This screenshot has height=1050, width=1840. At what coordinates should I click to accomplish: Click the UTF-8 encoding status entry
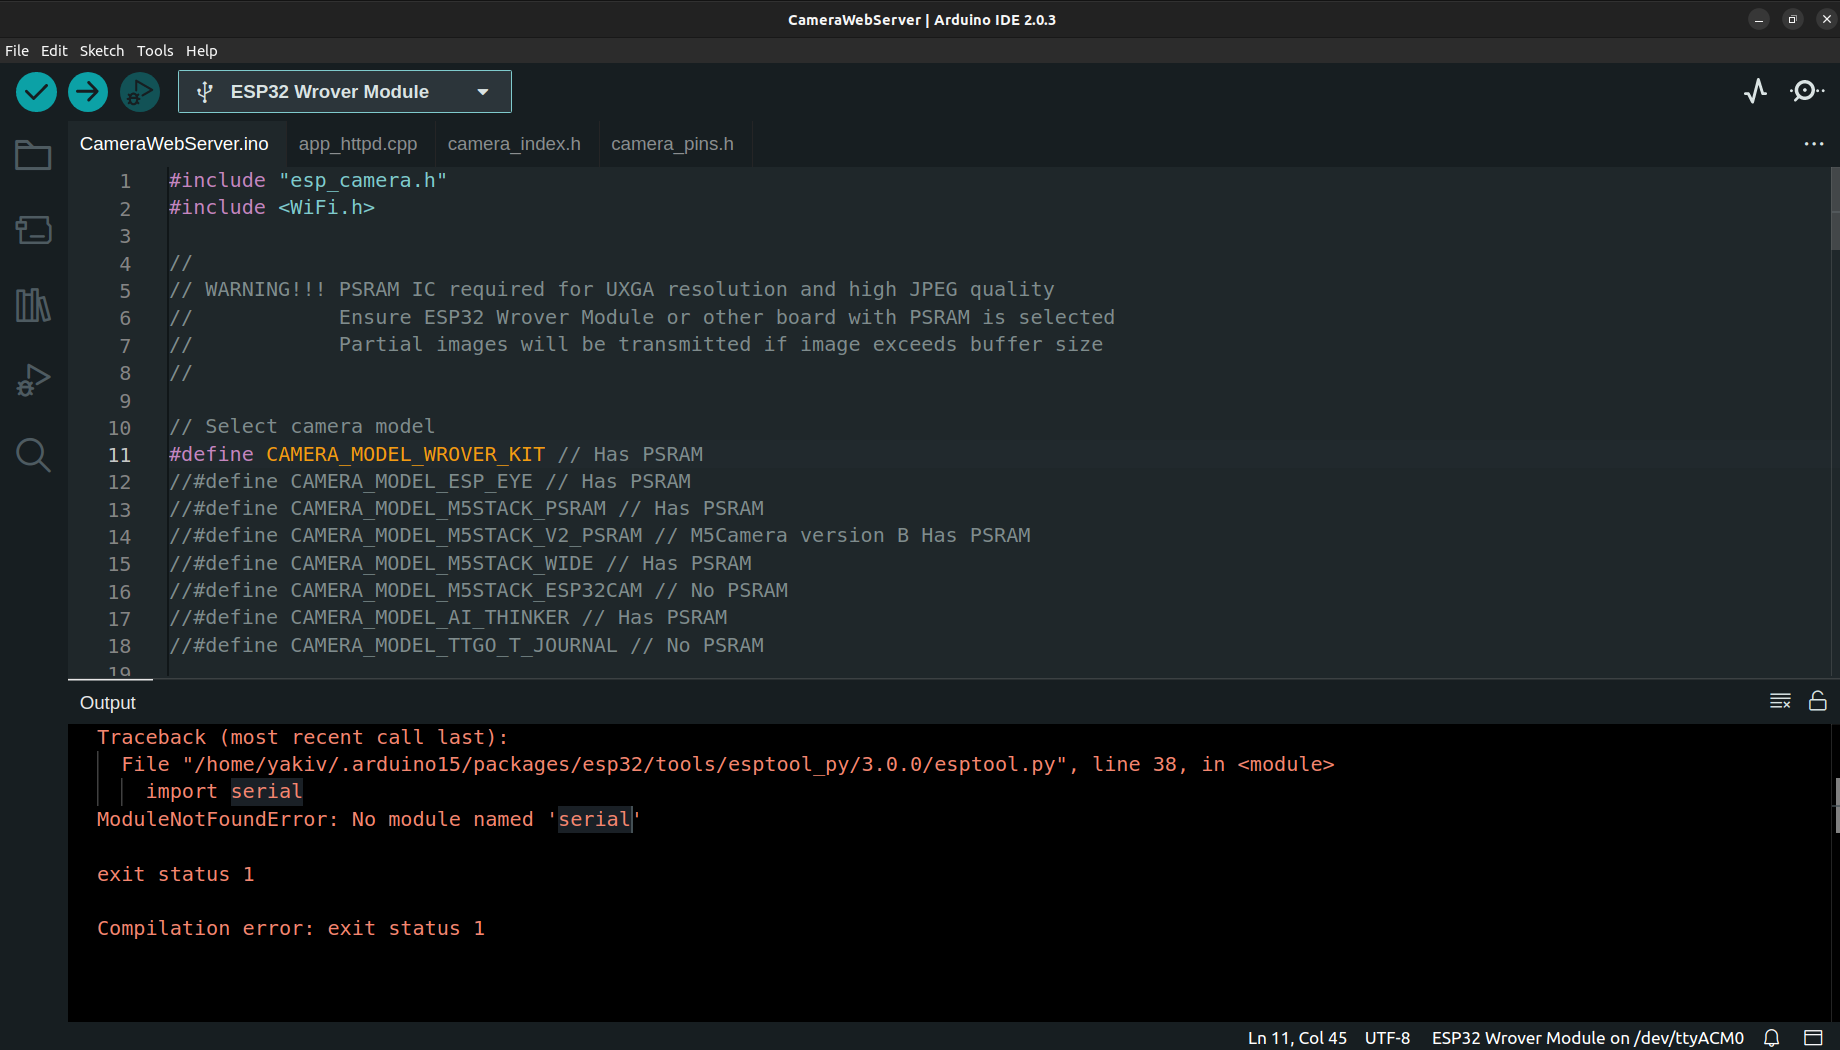[x=1387, y=1038]
